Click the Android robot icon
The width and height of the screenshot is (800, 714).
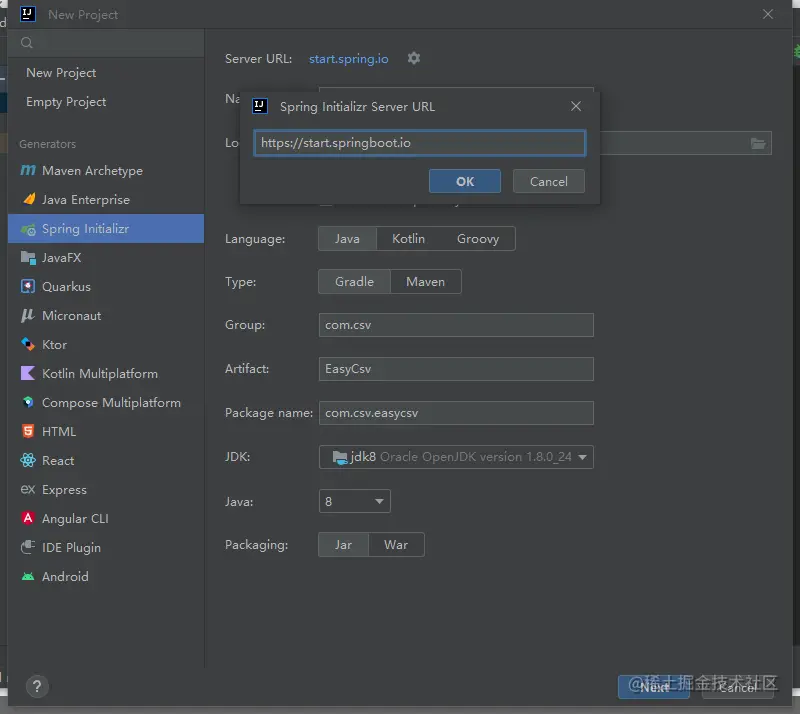(x=28, y=576)
